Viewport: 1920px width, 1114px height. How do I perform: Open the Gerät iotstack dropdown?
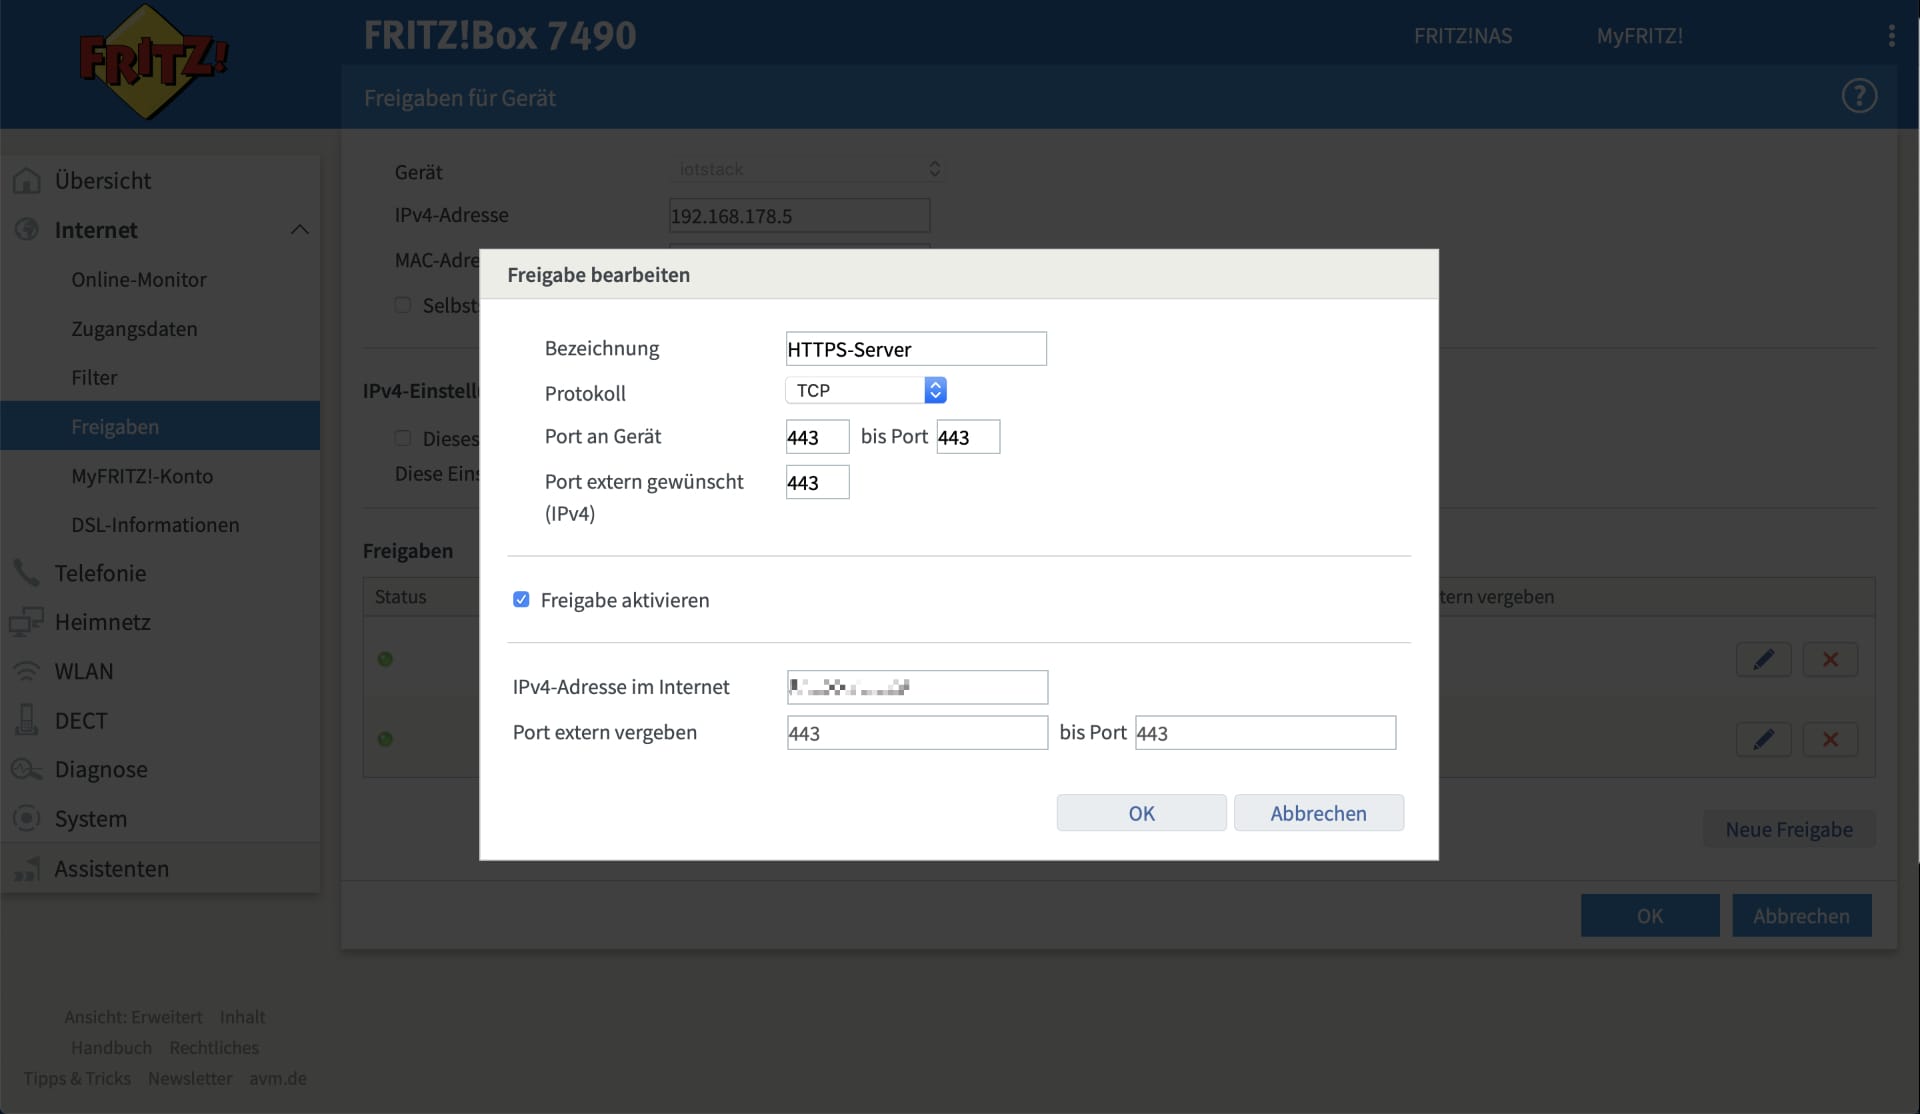tap(808, 169)
